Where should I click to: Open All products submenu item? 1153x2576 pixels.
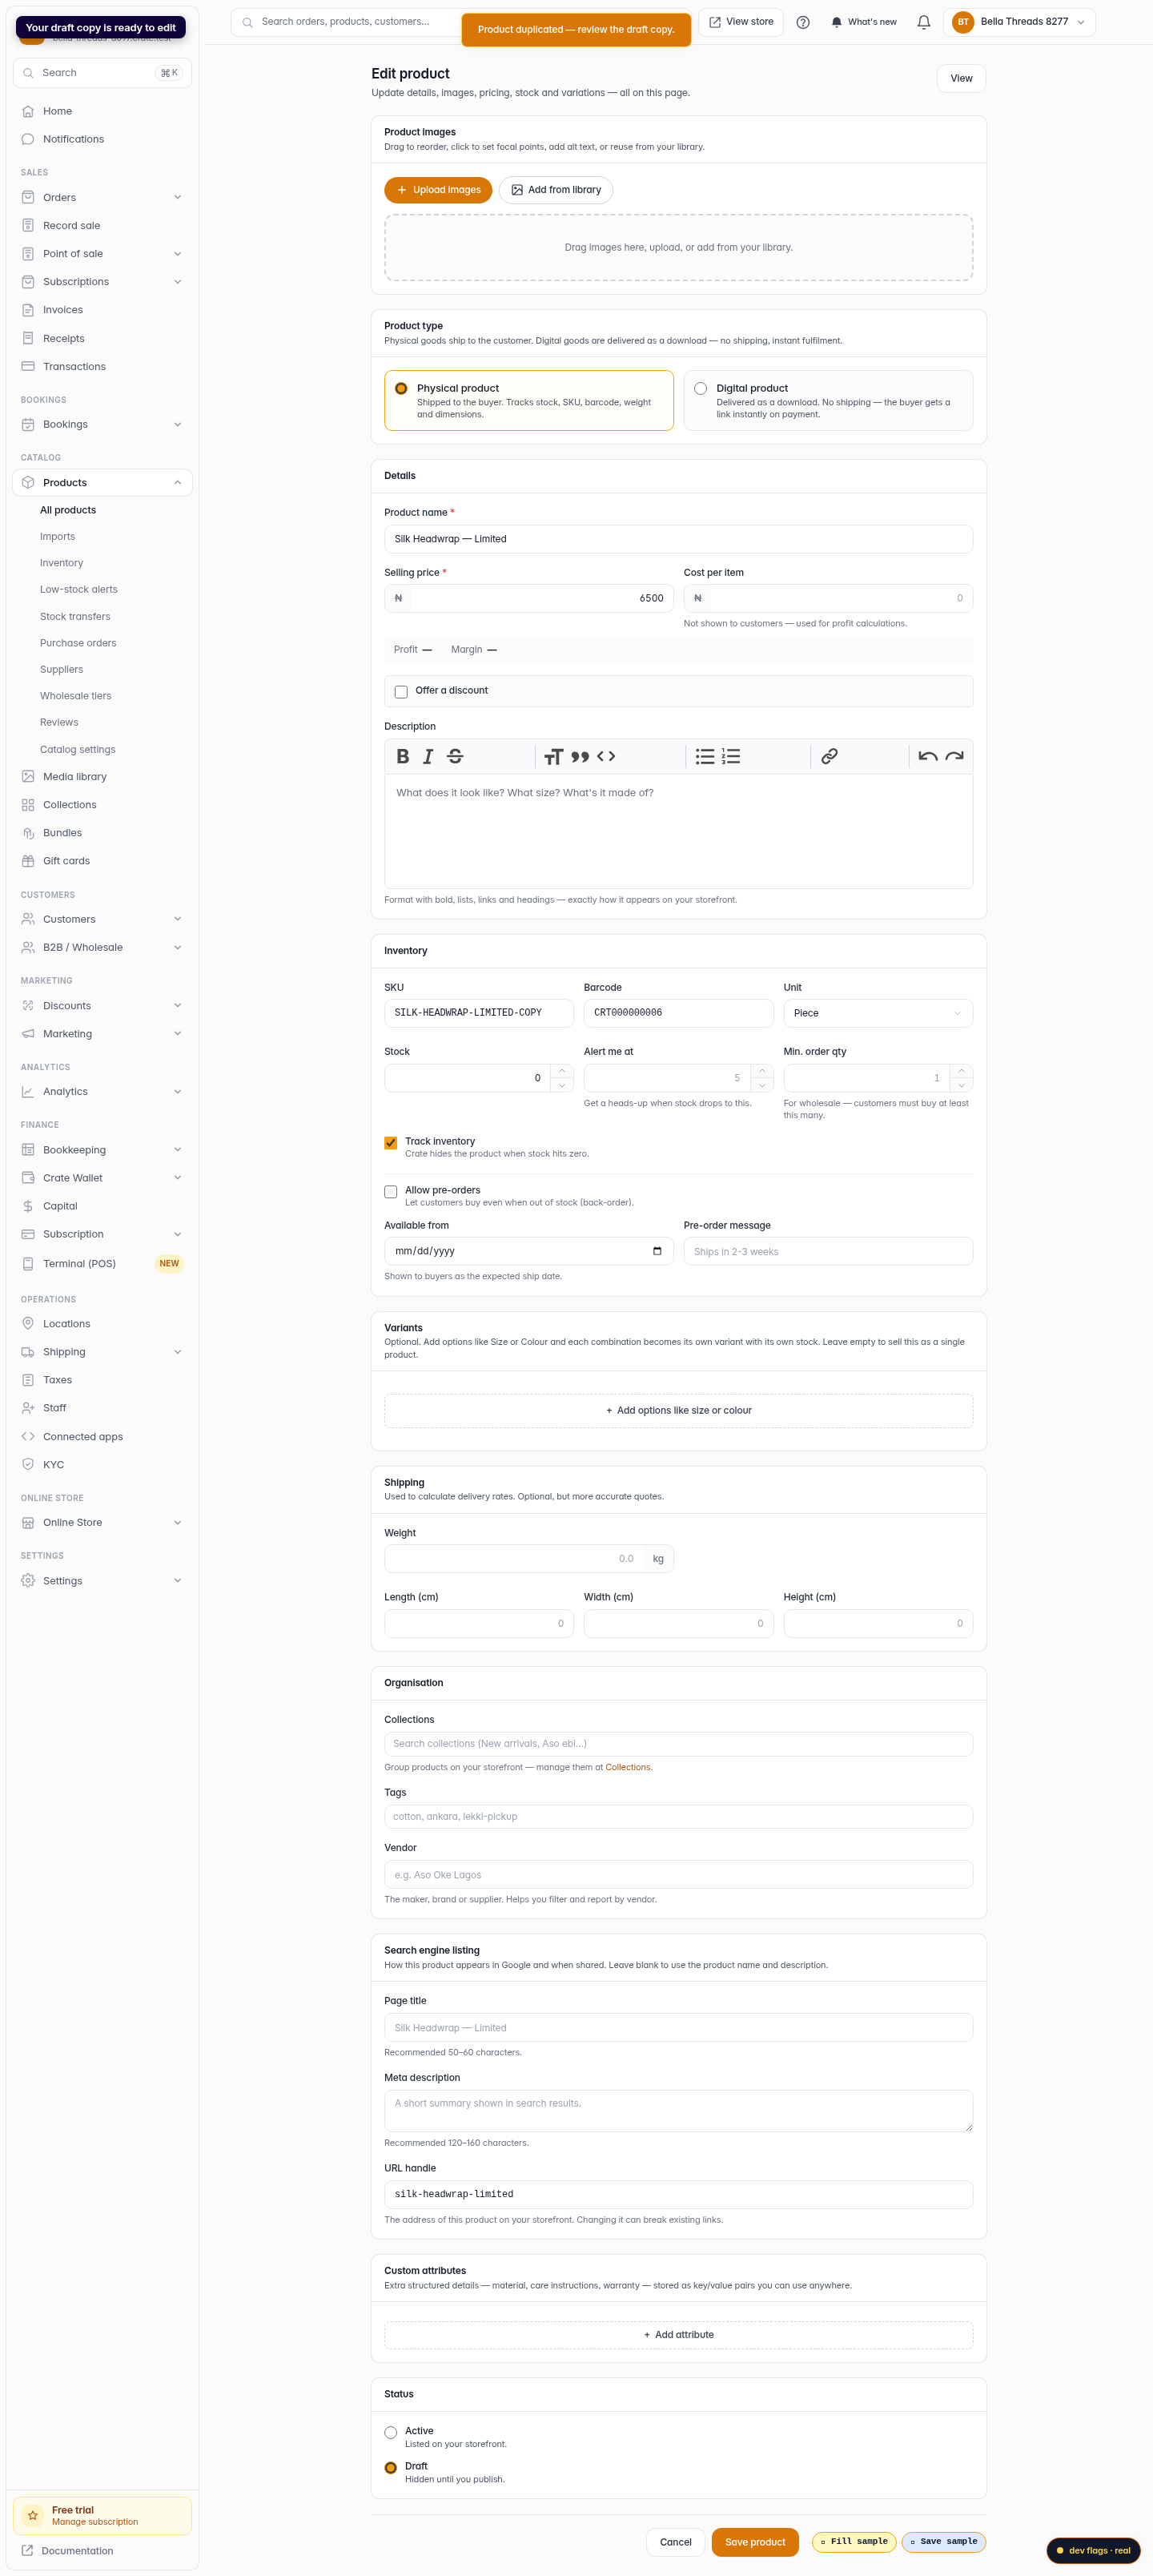tap(68, 510)
